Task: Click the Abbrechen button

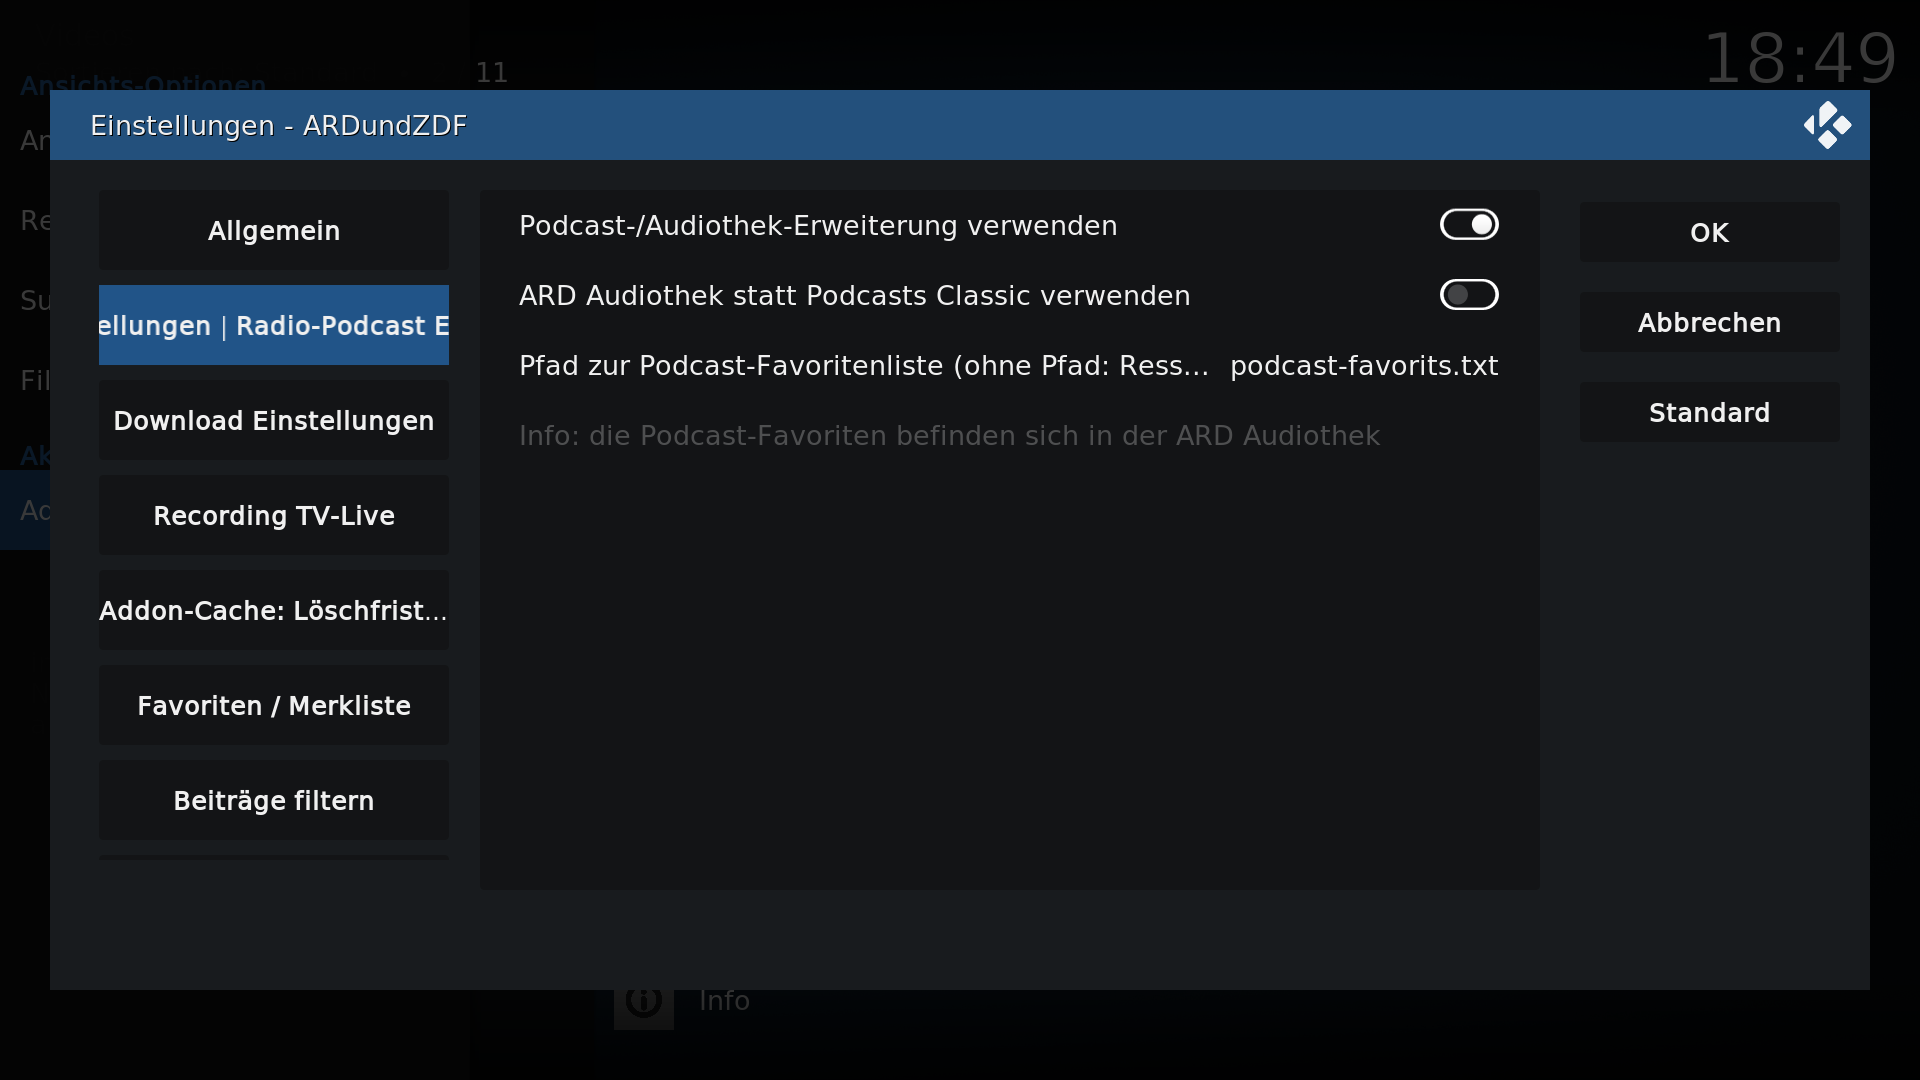Action: coord(1710,323)
